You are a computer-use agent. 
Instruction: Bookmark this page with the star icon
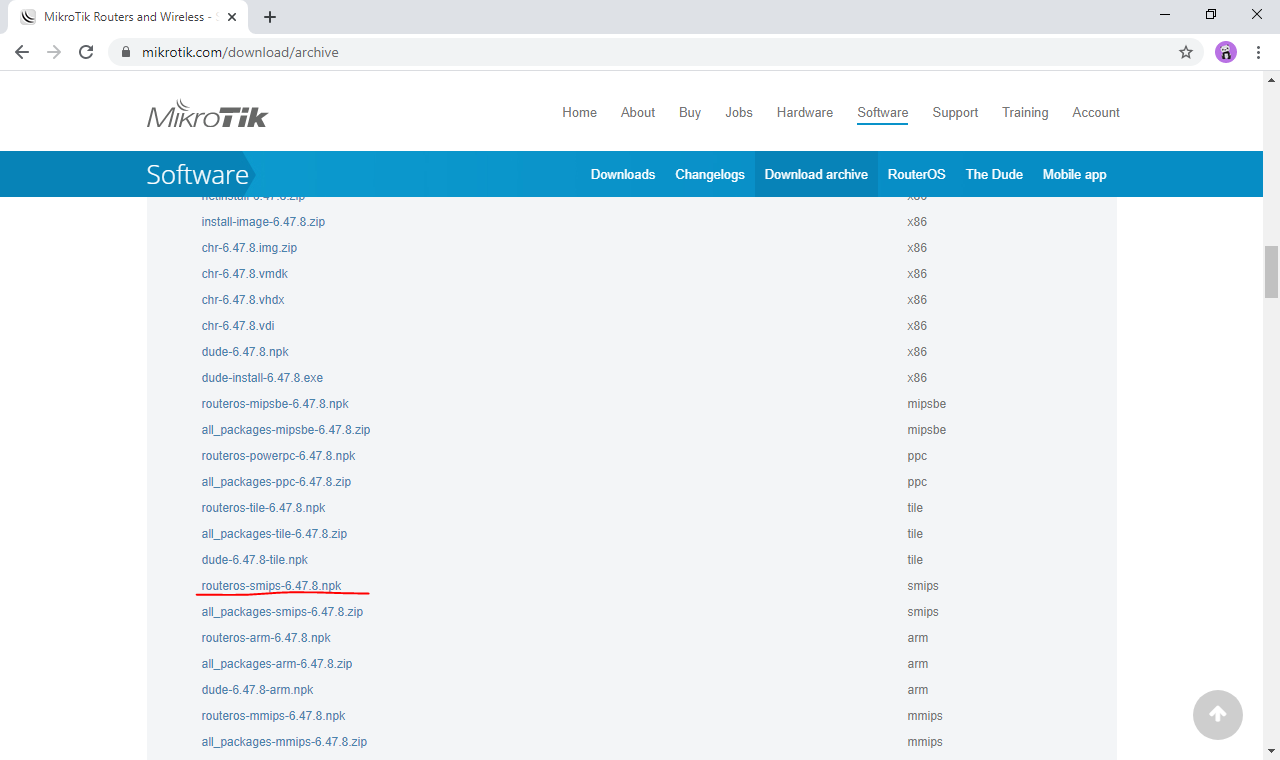pyautogui.click(x=1186, y=52)
